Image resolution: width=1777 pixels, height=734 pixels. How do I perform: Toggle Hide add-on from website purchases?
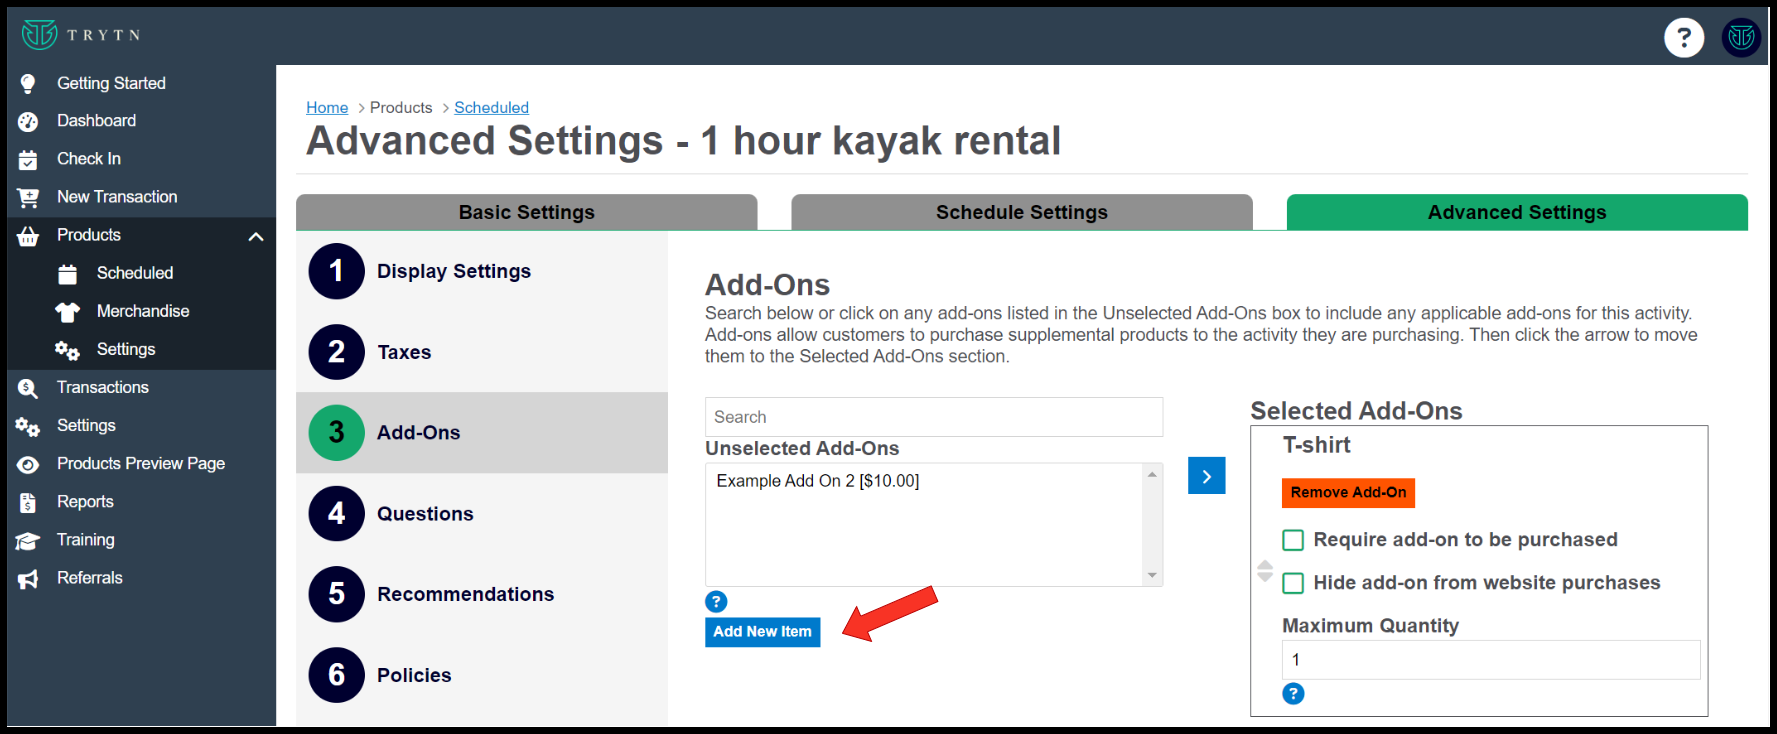tap(1293, 583)
